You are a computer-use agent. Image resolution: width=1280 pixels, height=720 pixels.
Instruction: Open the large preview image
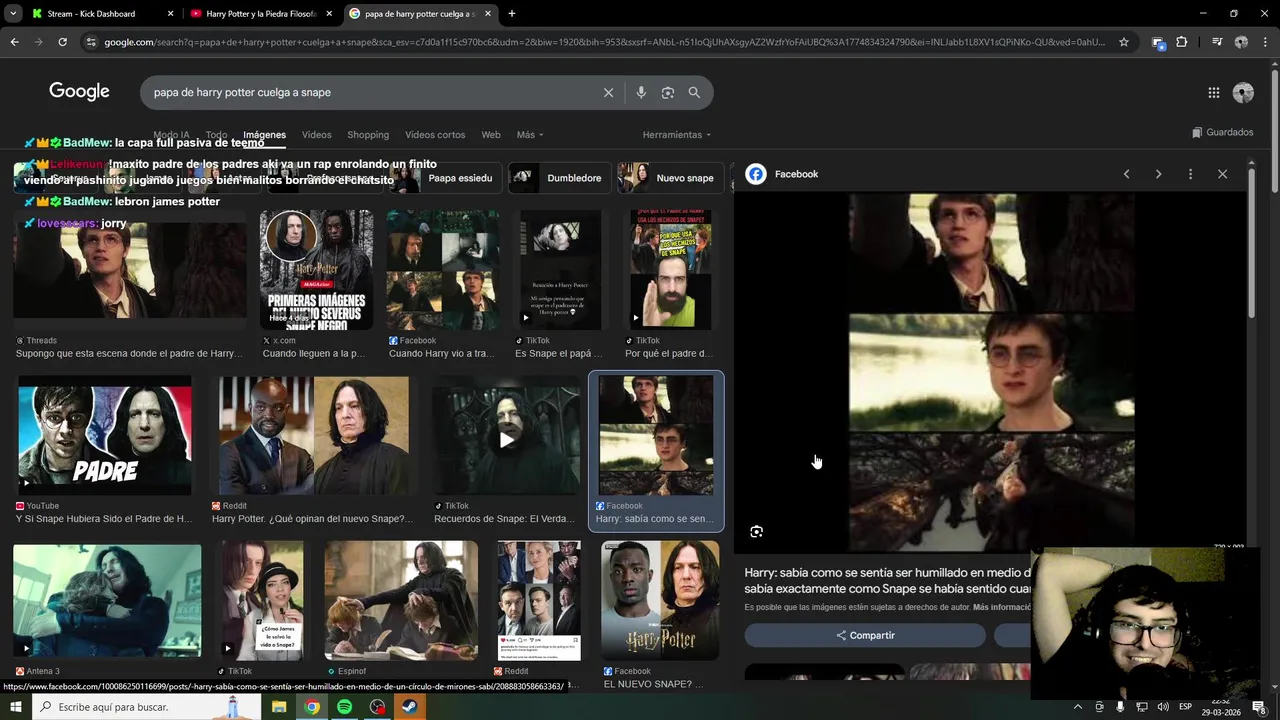991,372
